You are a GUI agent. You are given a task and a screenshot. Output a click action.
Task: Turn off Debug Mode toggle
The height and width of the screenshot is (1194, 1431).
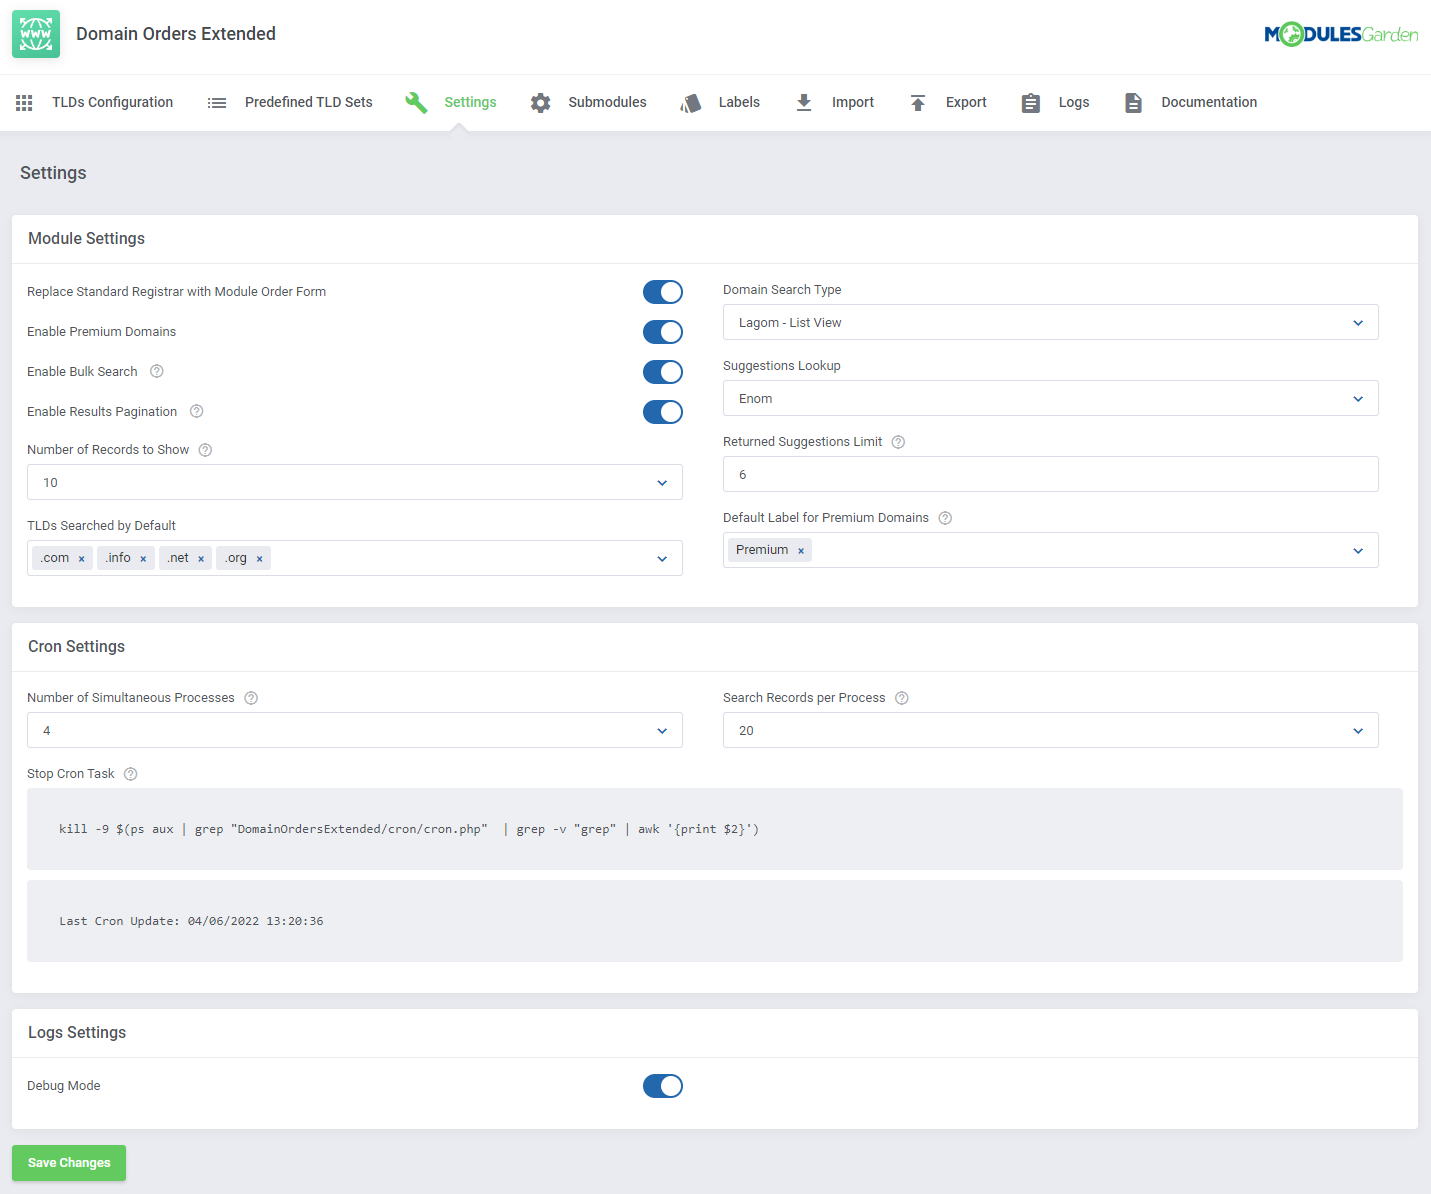pyautogui.click(x=662, y=1086)
